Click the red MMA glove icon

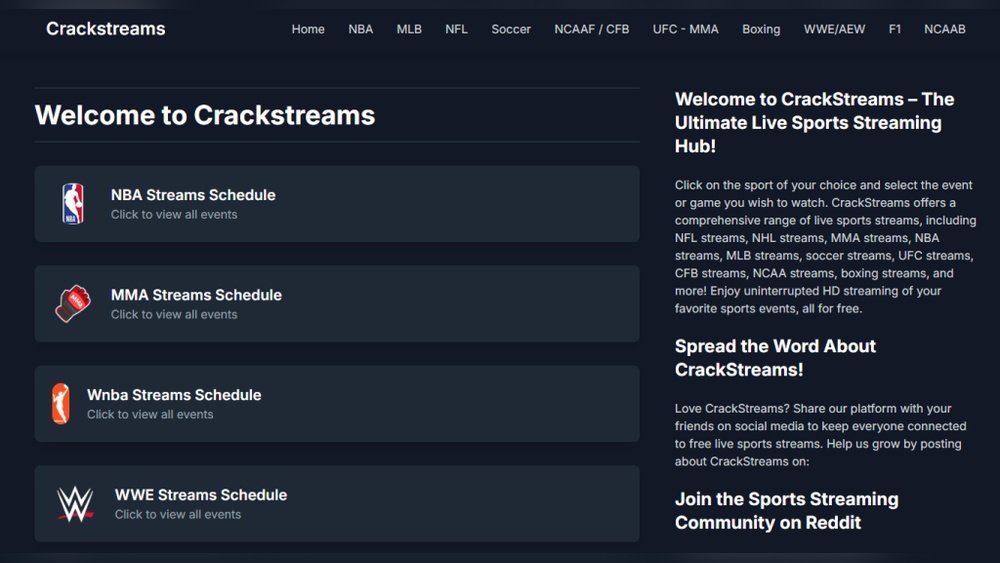73,304
